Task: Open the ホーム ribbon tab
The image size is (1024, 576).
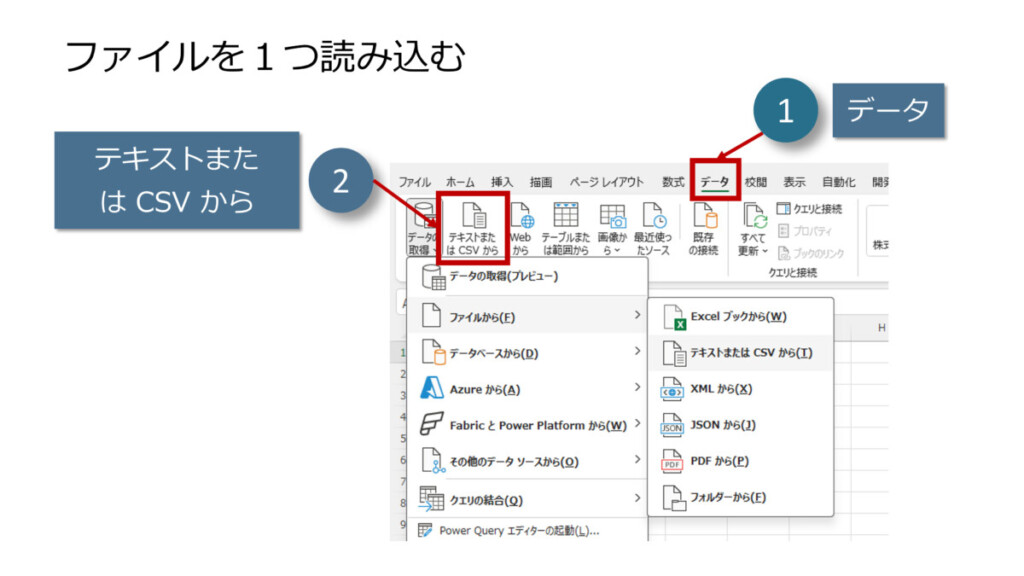Action: point(460,182)
